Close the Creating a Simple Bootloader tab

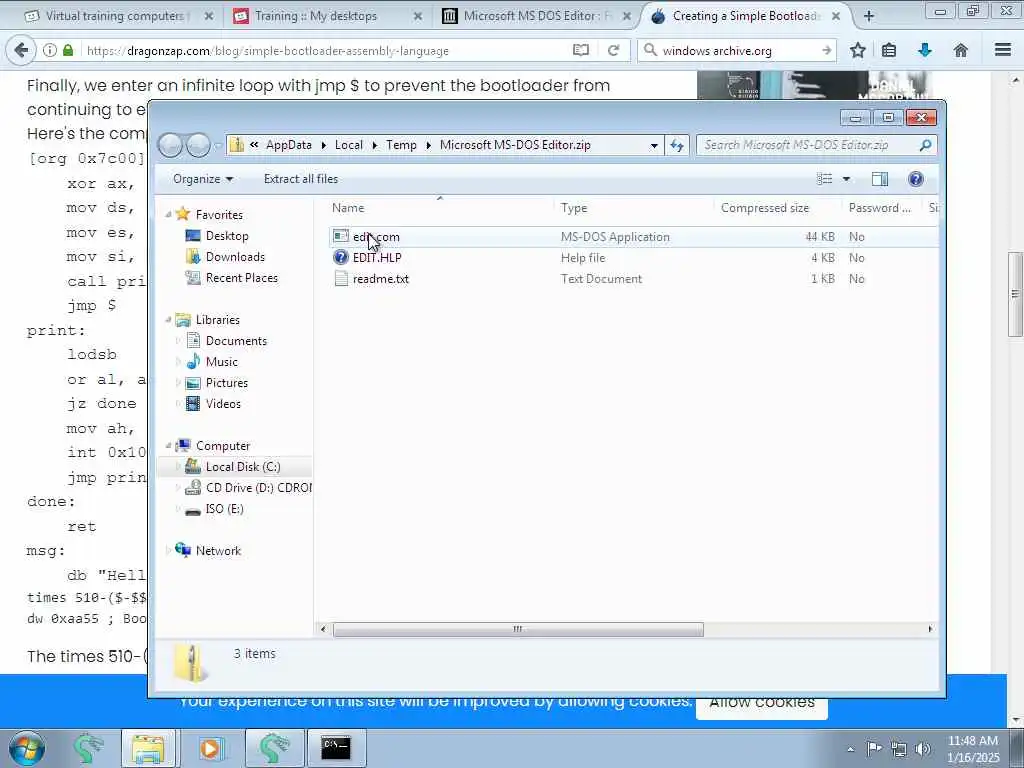(x=835, y=16)
